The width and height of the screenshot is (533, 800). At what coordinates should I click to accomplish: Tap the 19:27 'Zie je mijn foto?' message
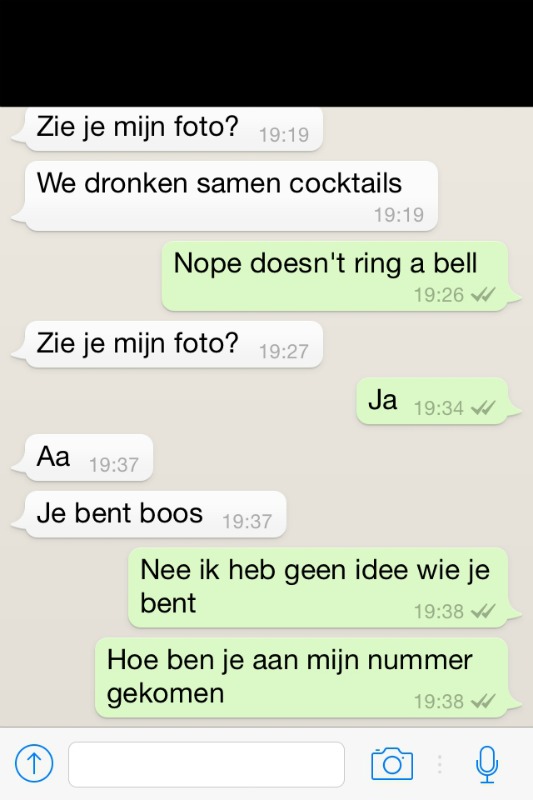click(x=167, y=344)
